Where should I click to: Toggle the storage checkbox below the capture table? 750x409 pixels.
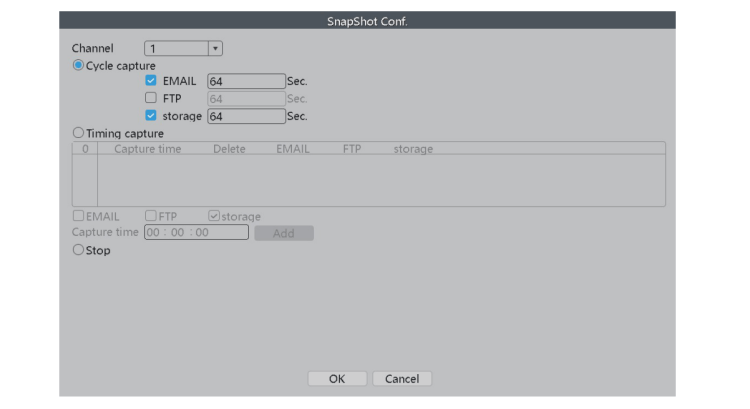tap(214, 216)
